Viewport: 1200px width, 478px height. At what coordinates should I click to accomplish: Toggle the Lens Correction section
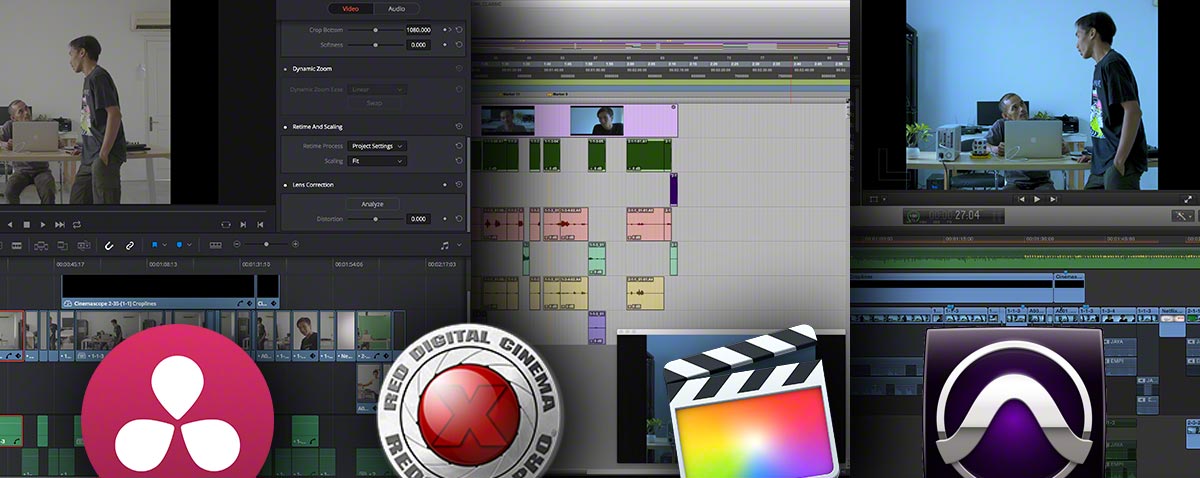coord(285,185)
